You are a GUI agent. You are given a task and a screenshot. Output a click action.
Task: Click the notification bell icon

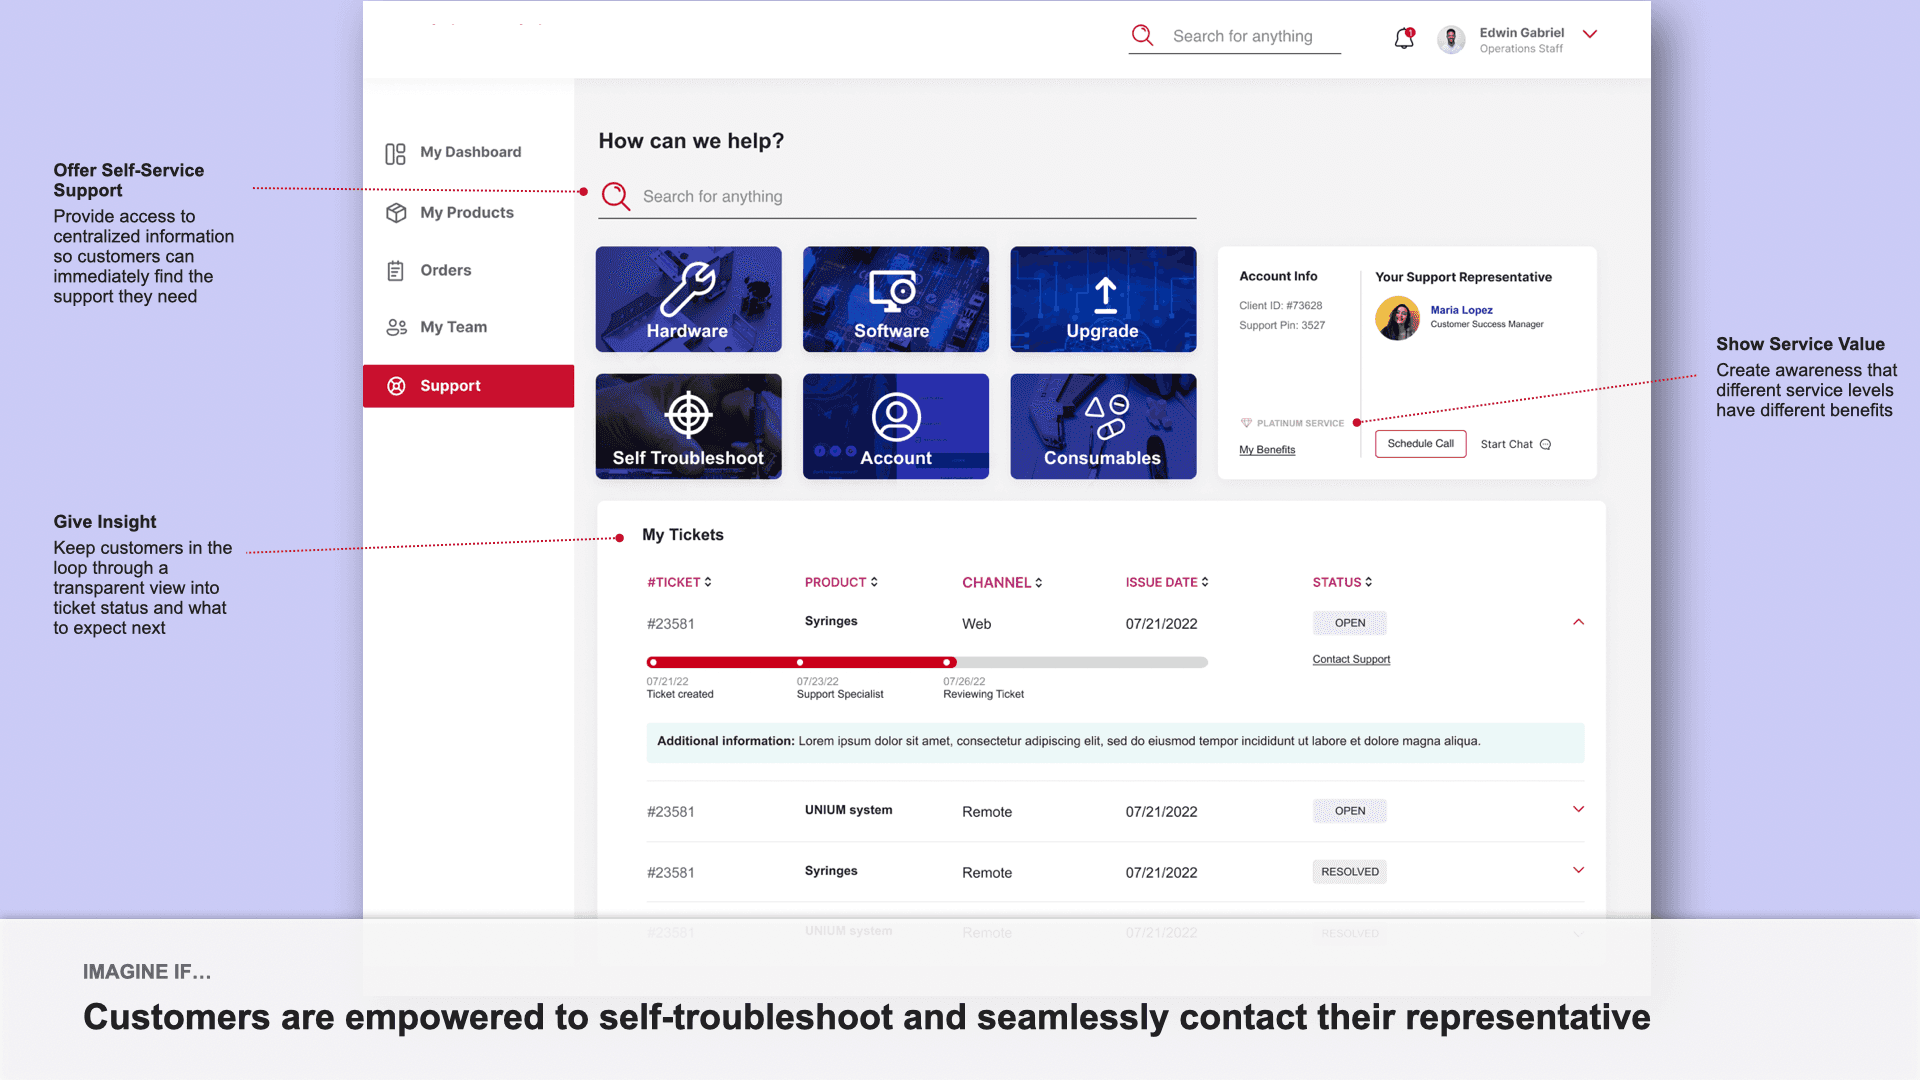(1404, 38)
